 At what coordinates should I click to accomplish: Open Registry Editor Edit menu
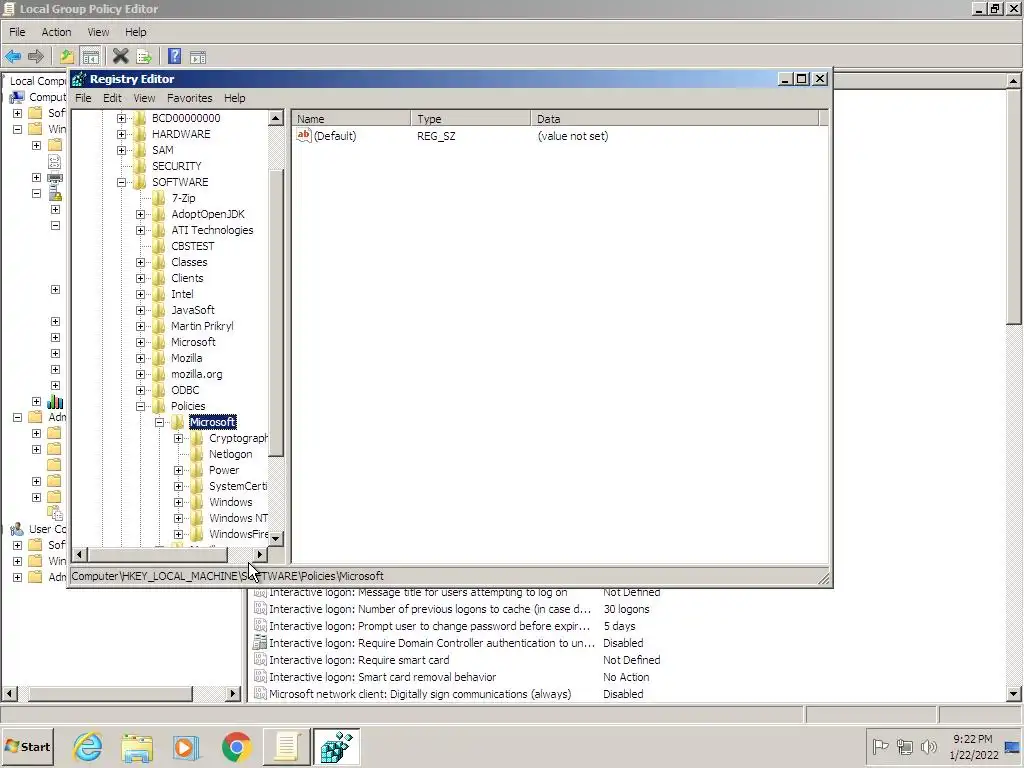pos(112,98)
